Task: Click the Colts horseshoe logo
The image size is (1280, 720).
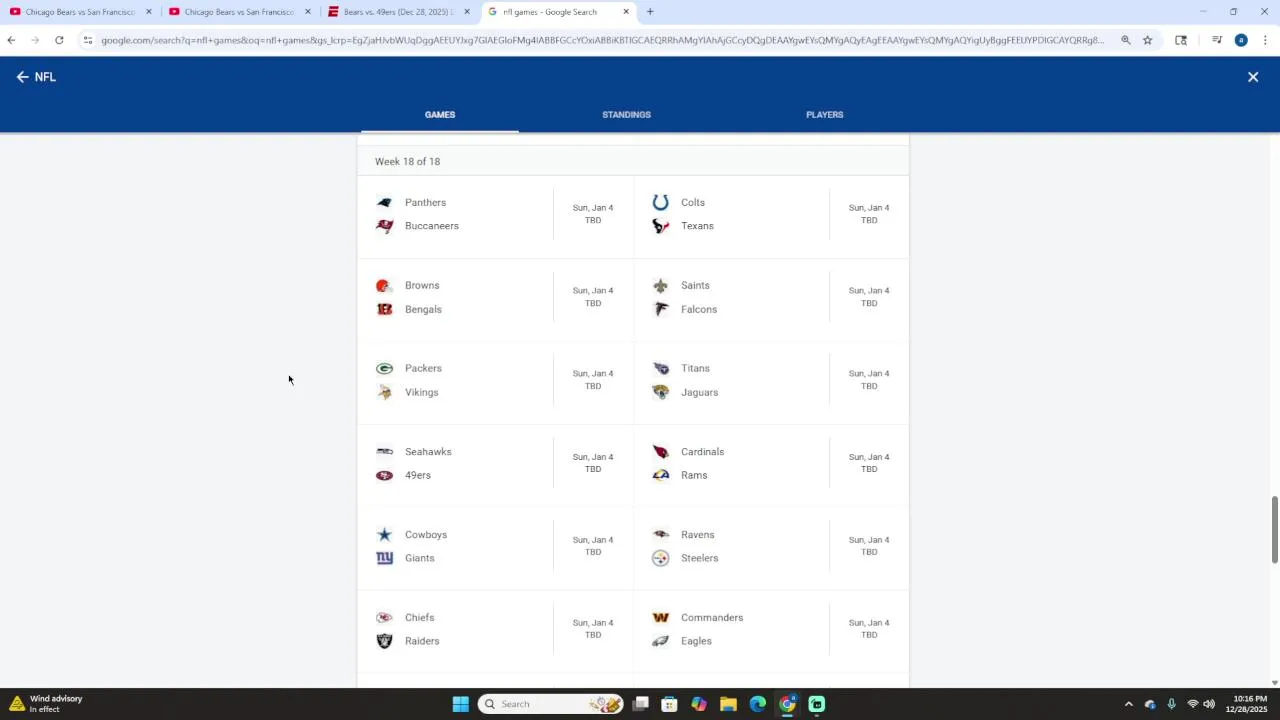Action: [x=660, y=203]
